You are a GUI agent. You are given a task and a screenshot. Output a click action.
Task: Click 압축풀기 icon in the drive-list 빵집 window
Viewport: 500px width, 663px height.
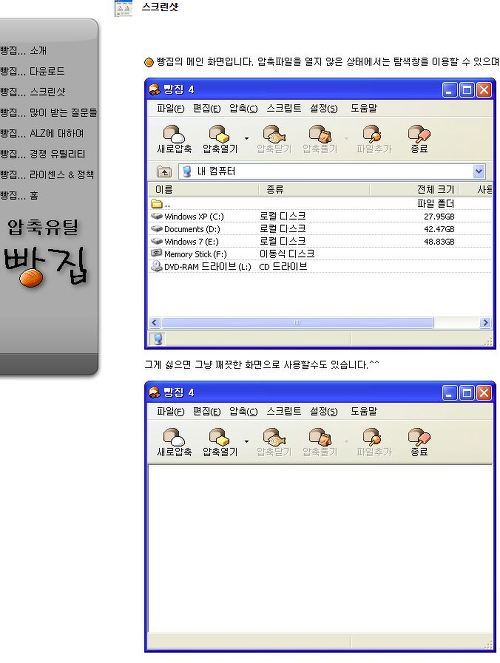click(x=320, y=134)
